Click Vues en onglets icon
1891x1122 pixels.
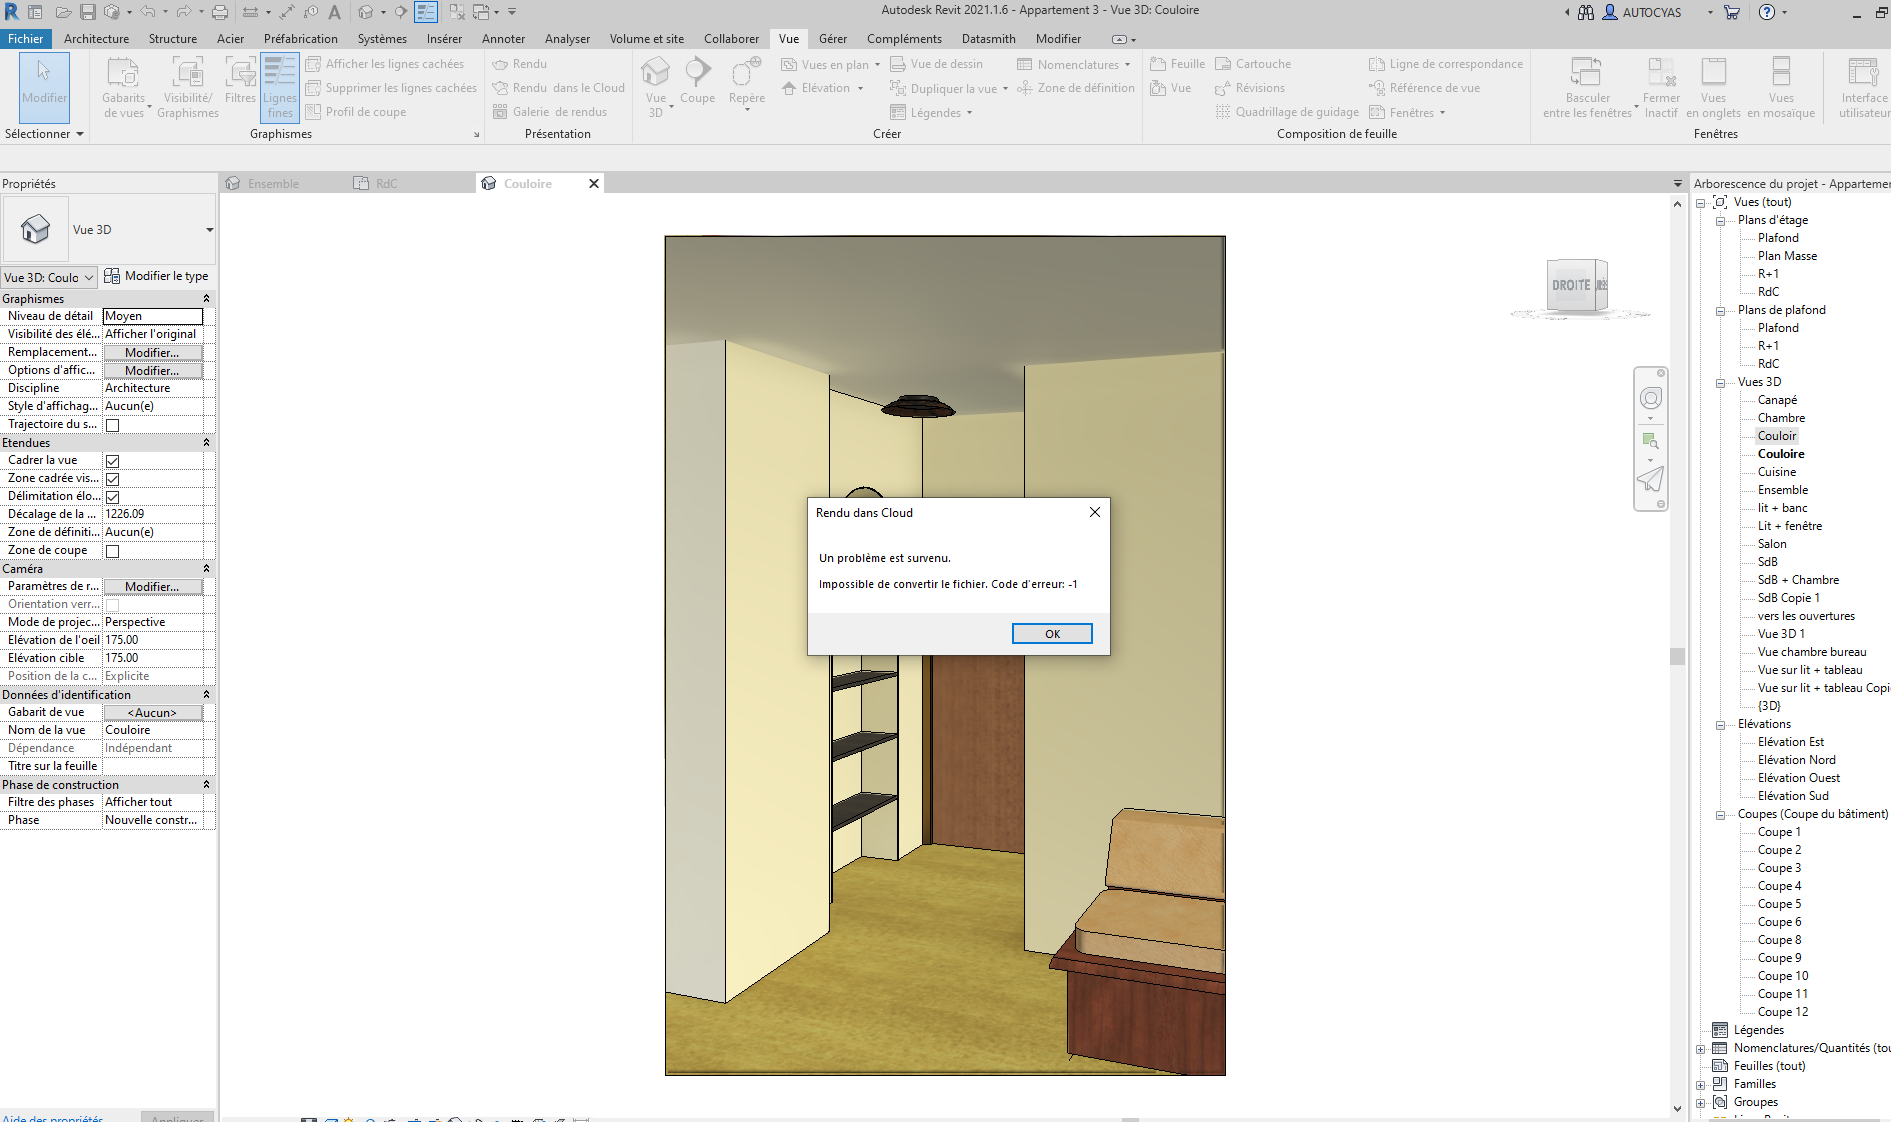pos(1713,88)
